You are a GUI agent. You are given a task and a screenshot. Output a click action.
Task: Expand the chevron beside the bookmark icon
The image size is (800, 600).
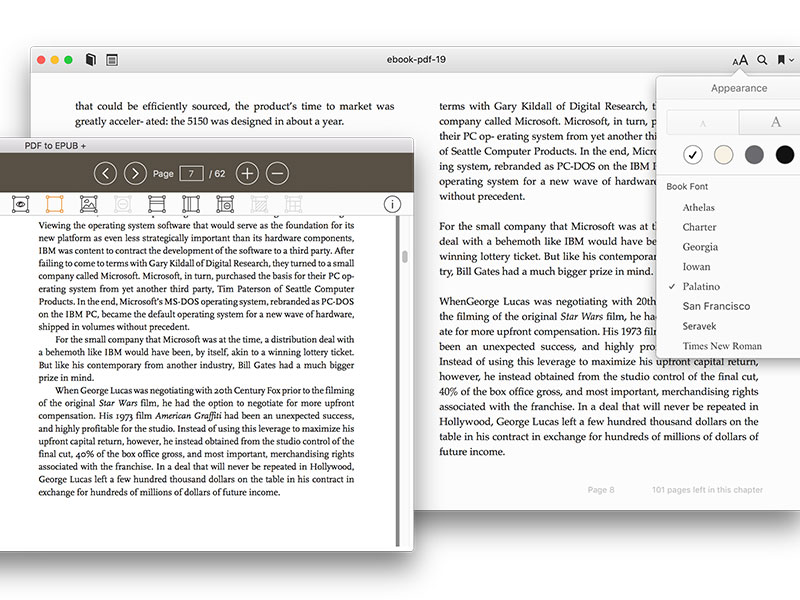792,60
